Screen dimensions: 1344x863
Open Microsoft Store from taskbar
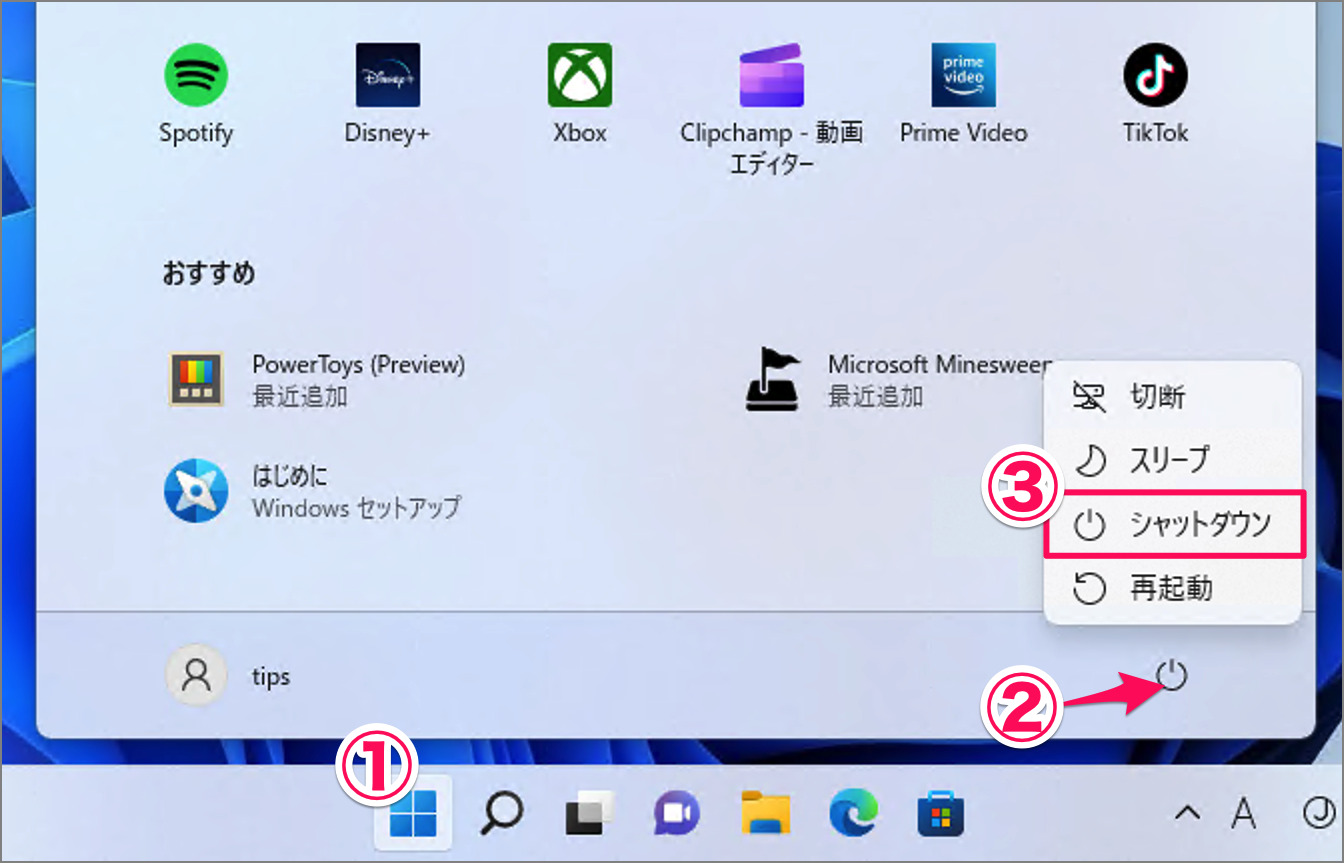pos(941,815)
